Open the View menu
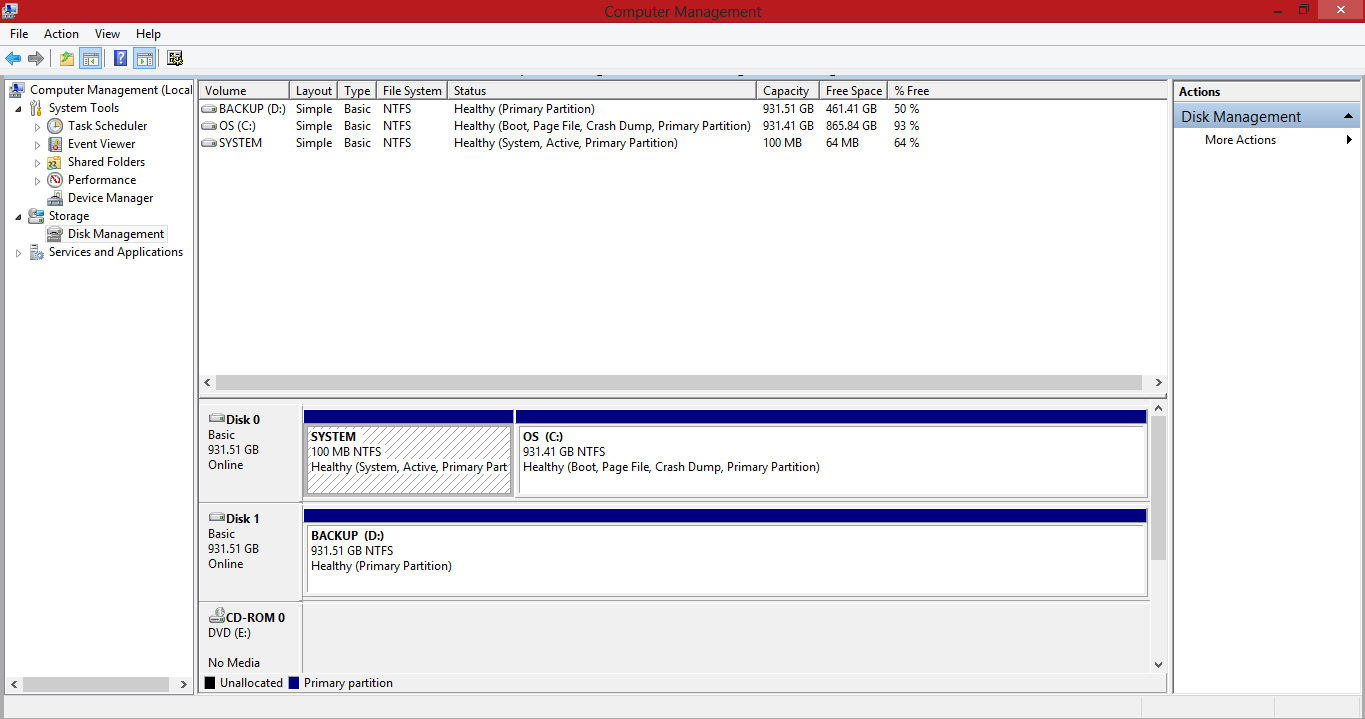1365x719 pixels. point(107,34)
